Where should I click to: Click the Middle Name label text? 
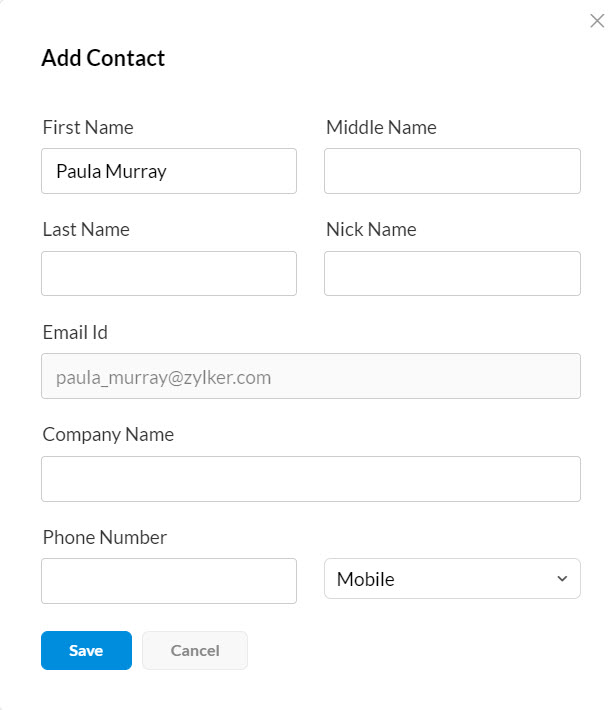[x=381, y=127]
